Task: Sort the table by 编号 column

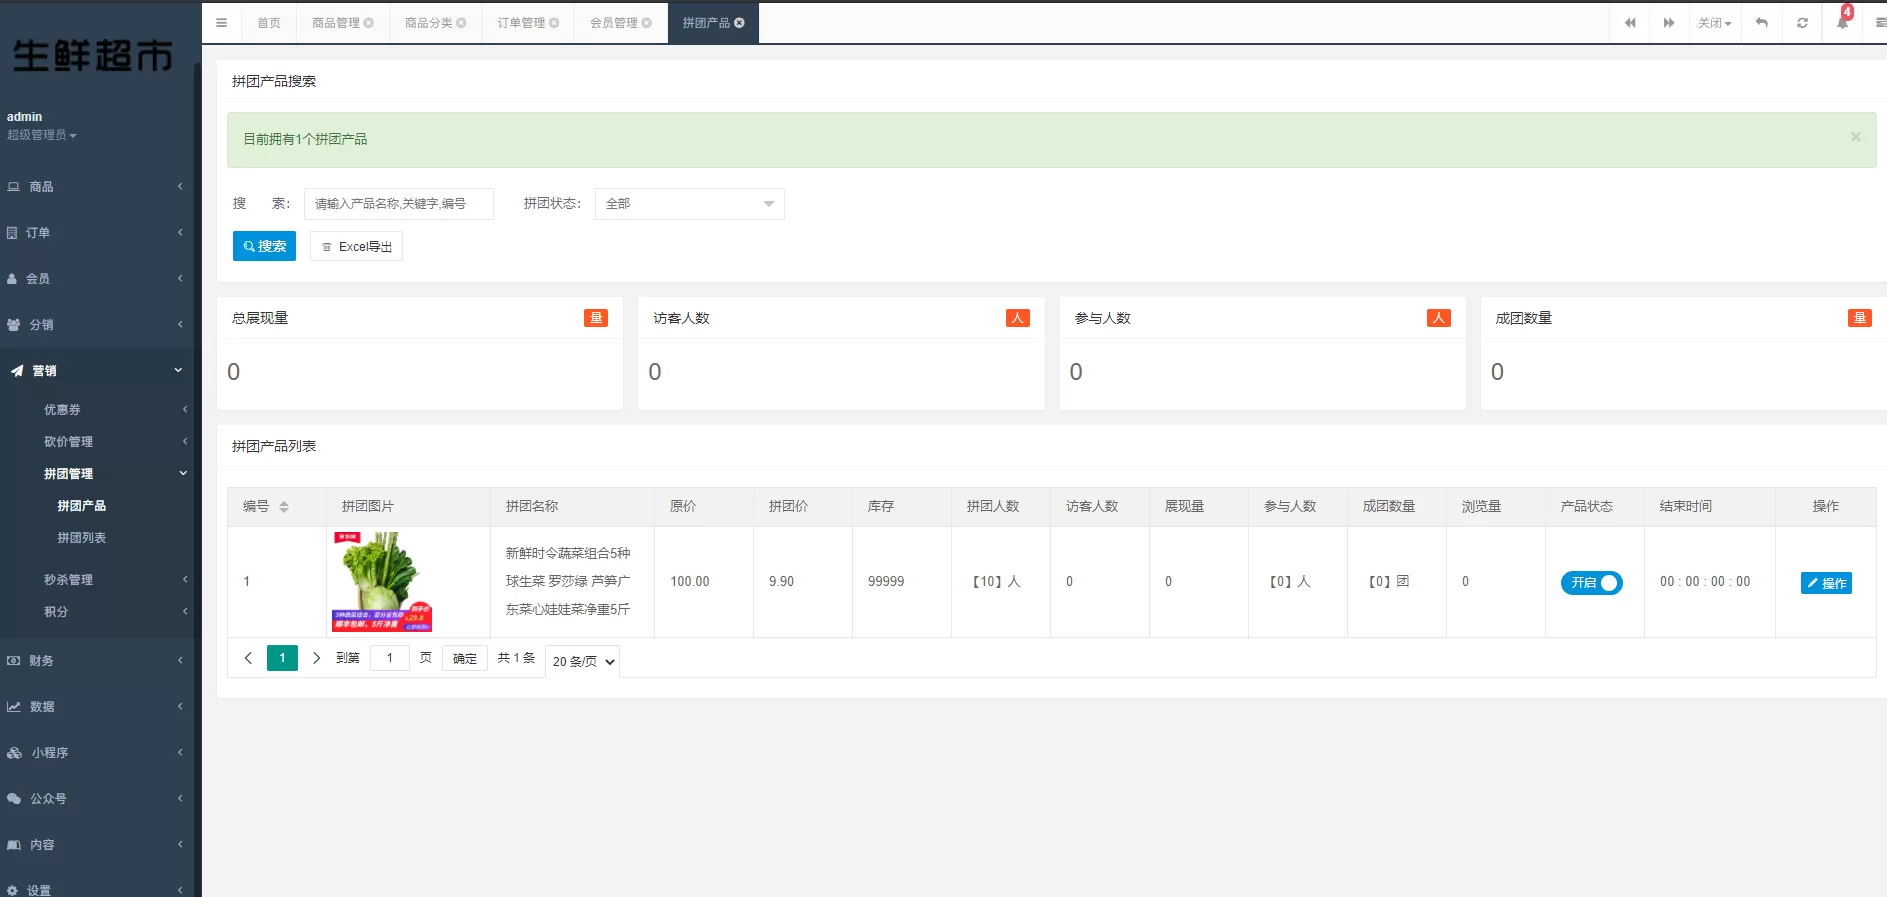Action: [x=284, y=507]
